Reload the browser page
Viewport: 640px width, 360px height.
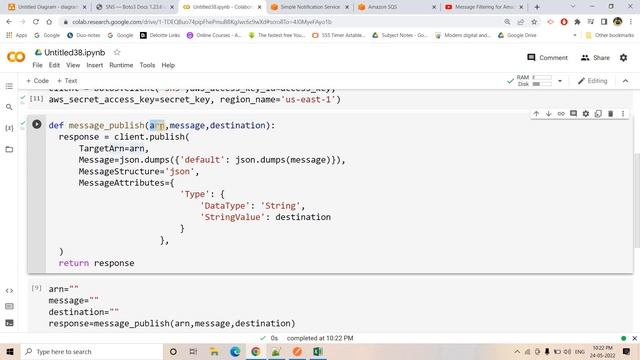click(36, 22)
